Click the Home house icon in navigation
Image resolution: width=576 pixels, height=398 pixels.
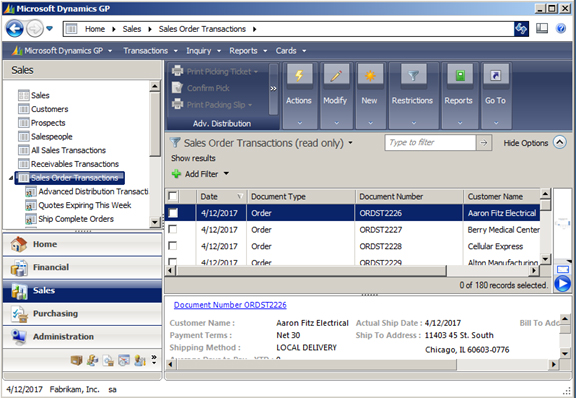(x=19, y=244)
